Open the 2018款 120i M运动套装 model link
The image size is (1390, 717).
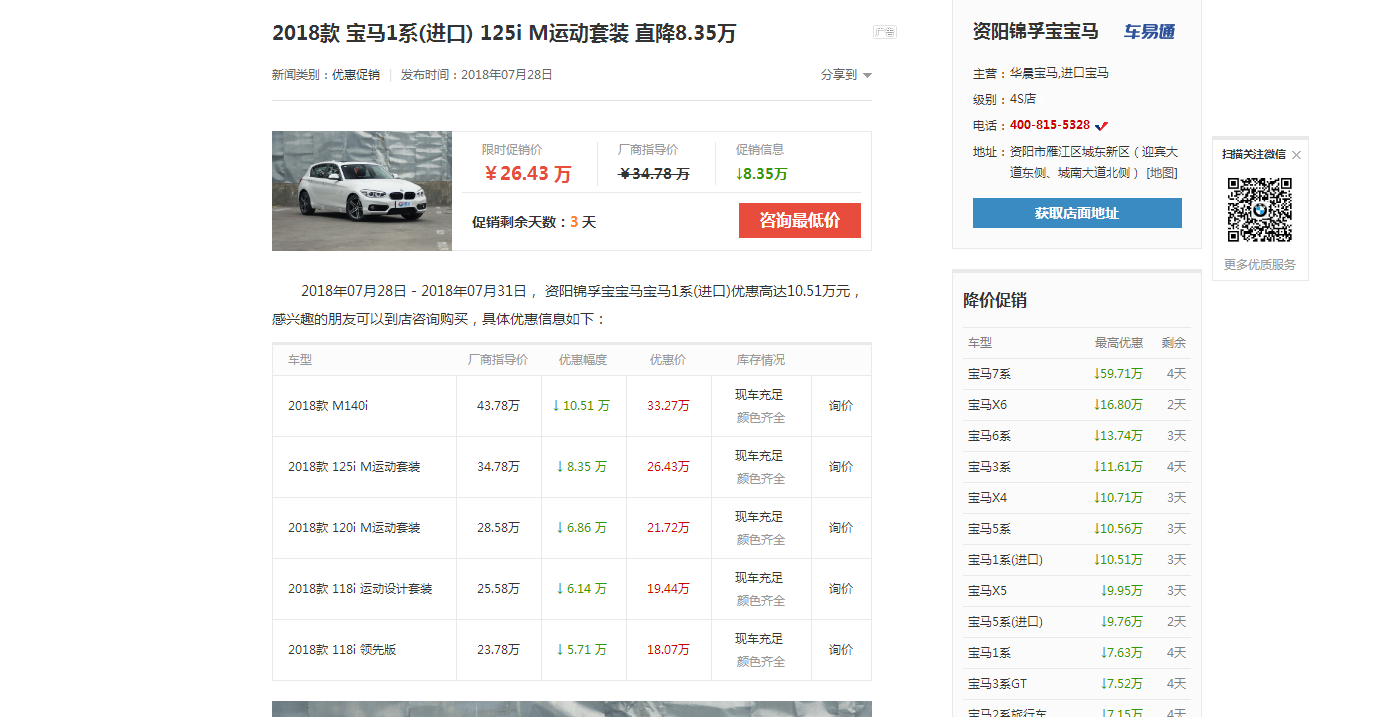coord(354,528)
